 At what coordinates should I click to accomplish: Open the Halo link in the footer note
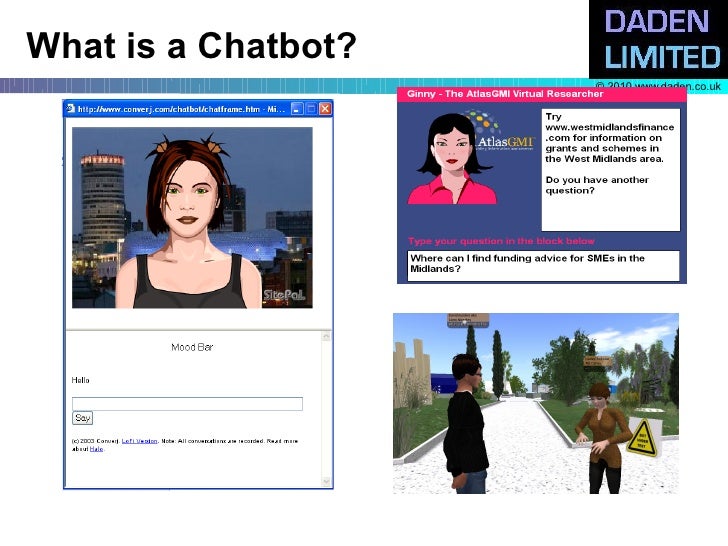click(x=96, y=449)
